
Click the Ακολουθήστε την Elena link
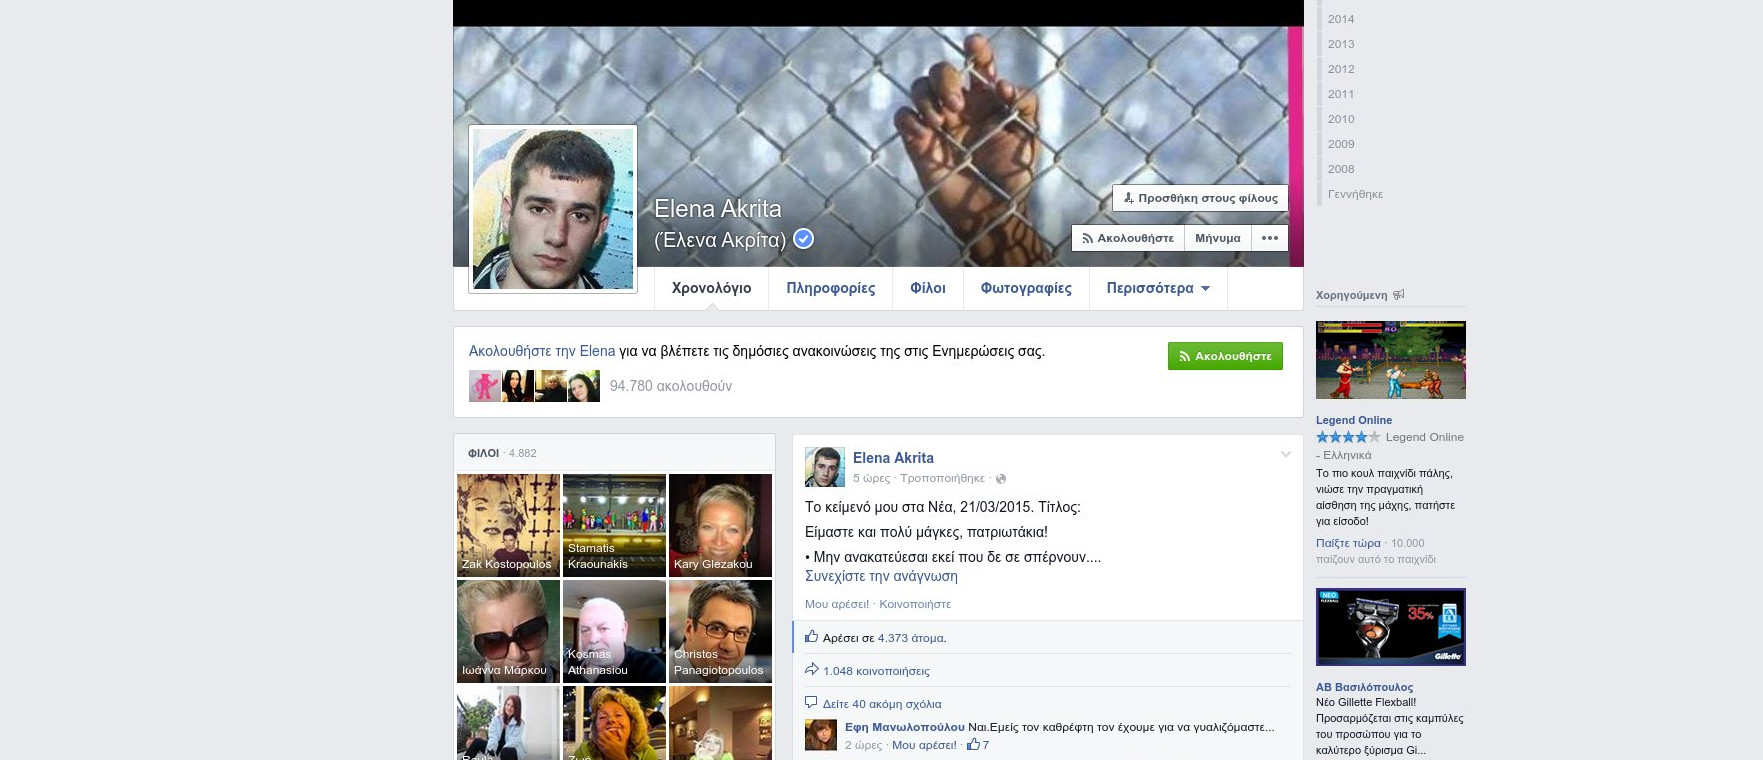(542, 351)
